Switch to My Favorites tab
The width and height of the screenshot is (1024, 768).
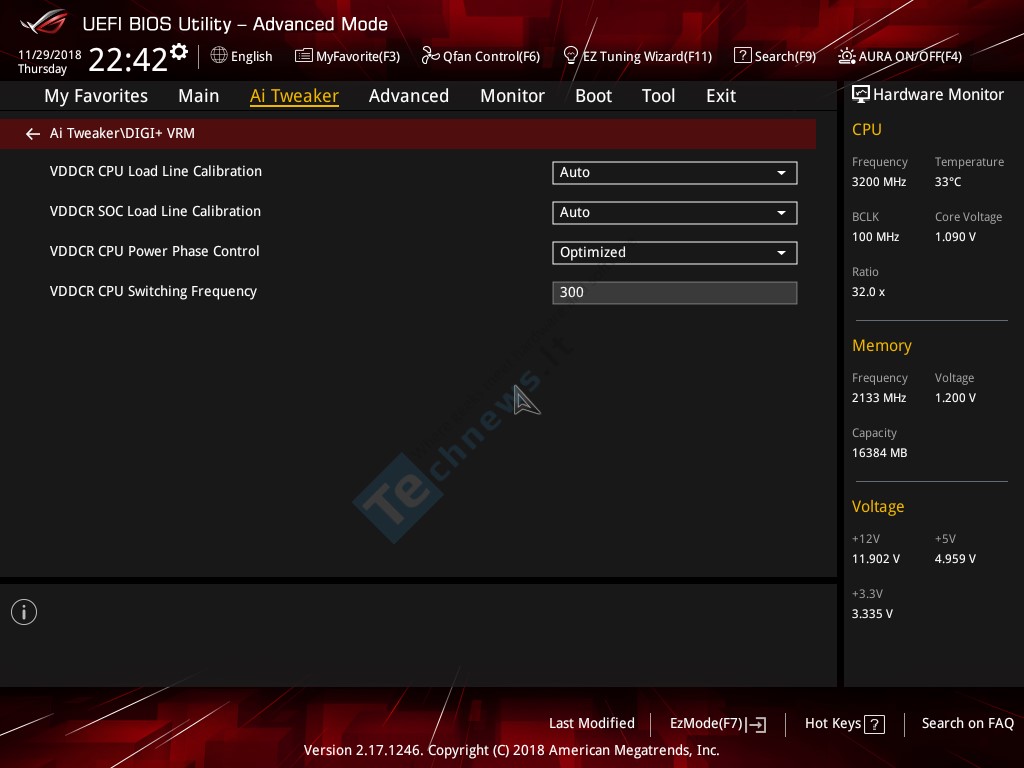point(96,96)
